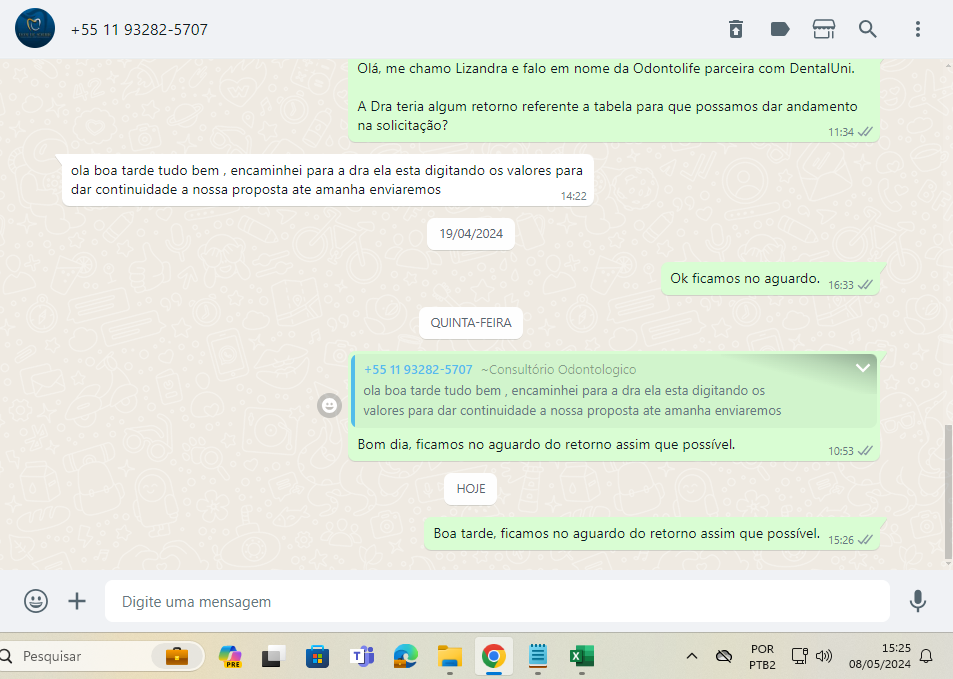Open the volume speaker tray icon
Screen dimensions: 953x679
click(824, 657)
